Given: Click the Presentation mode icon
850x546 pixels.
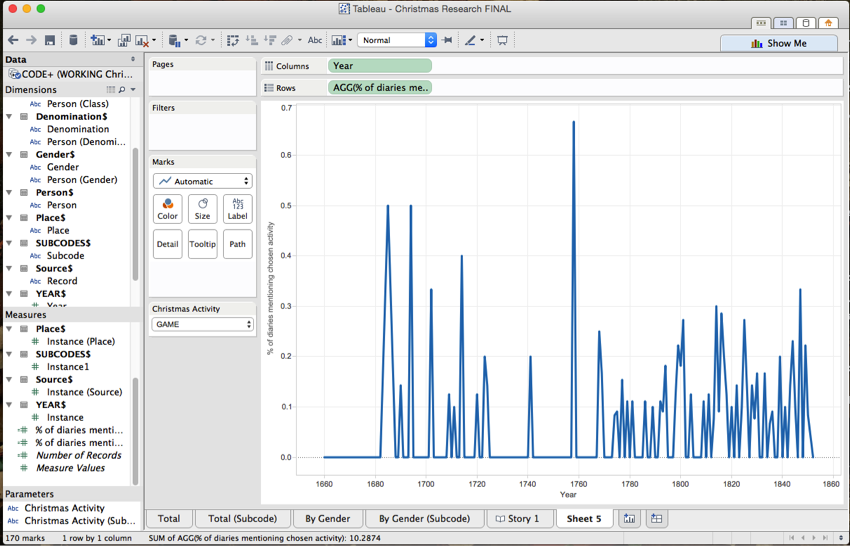Looking at the screenshot, I should click(503, 40).
